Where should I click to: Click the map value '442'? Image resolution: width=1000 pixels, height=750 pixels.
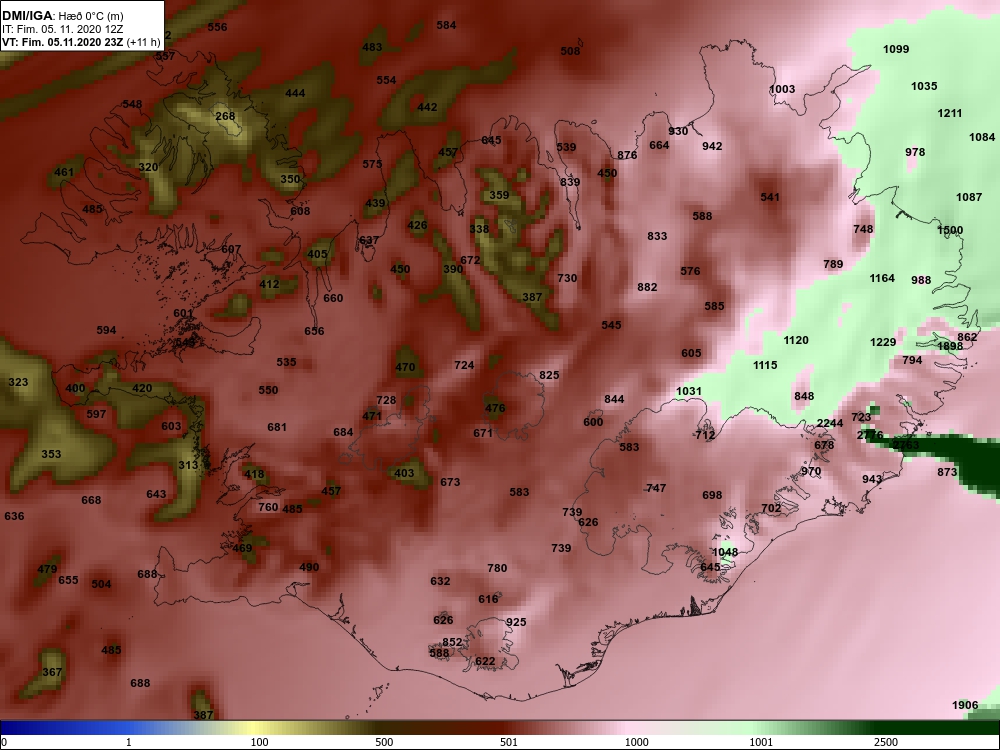point(427,107)
